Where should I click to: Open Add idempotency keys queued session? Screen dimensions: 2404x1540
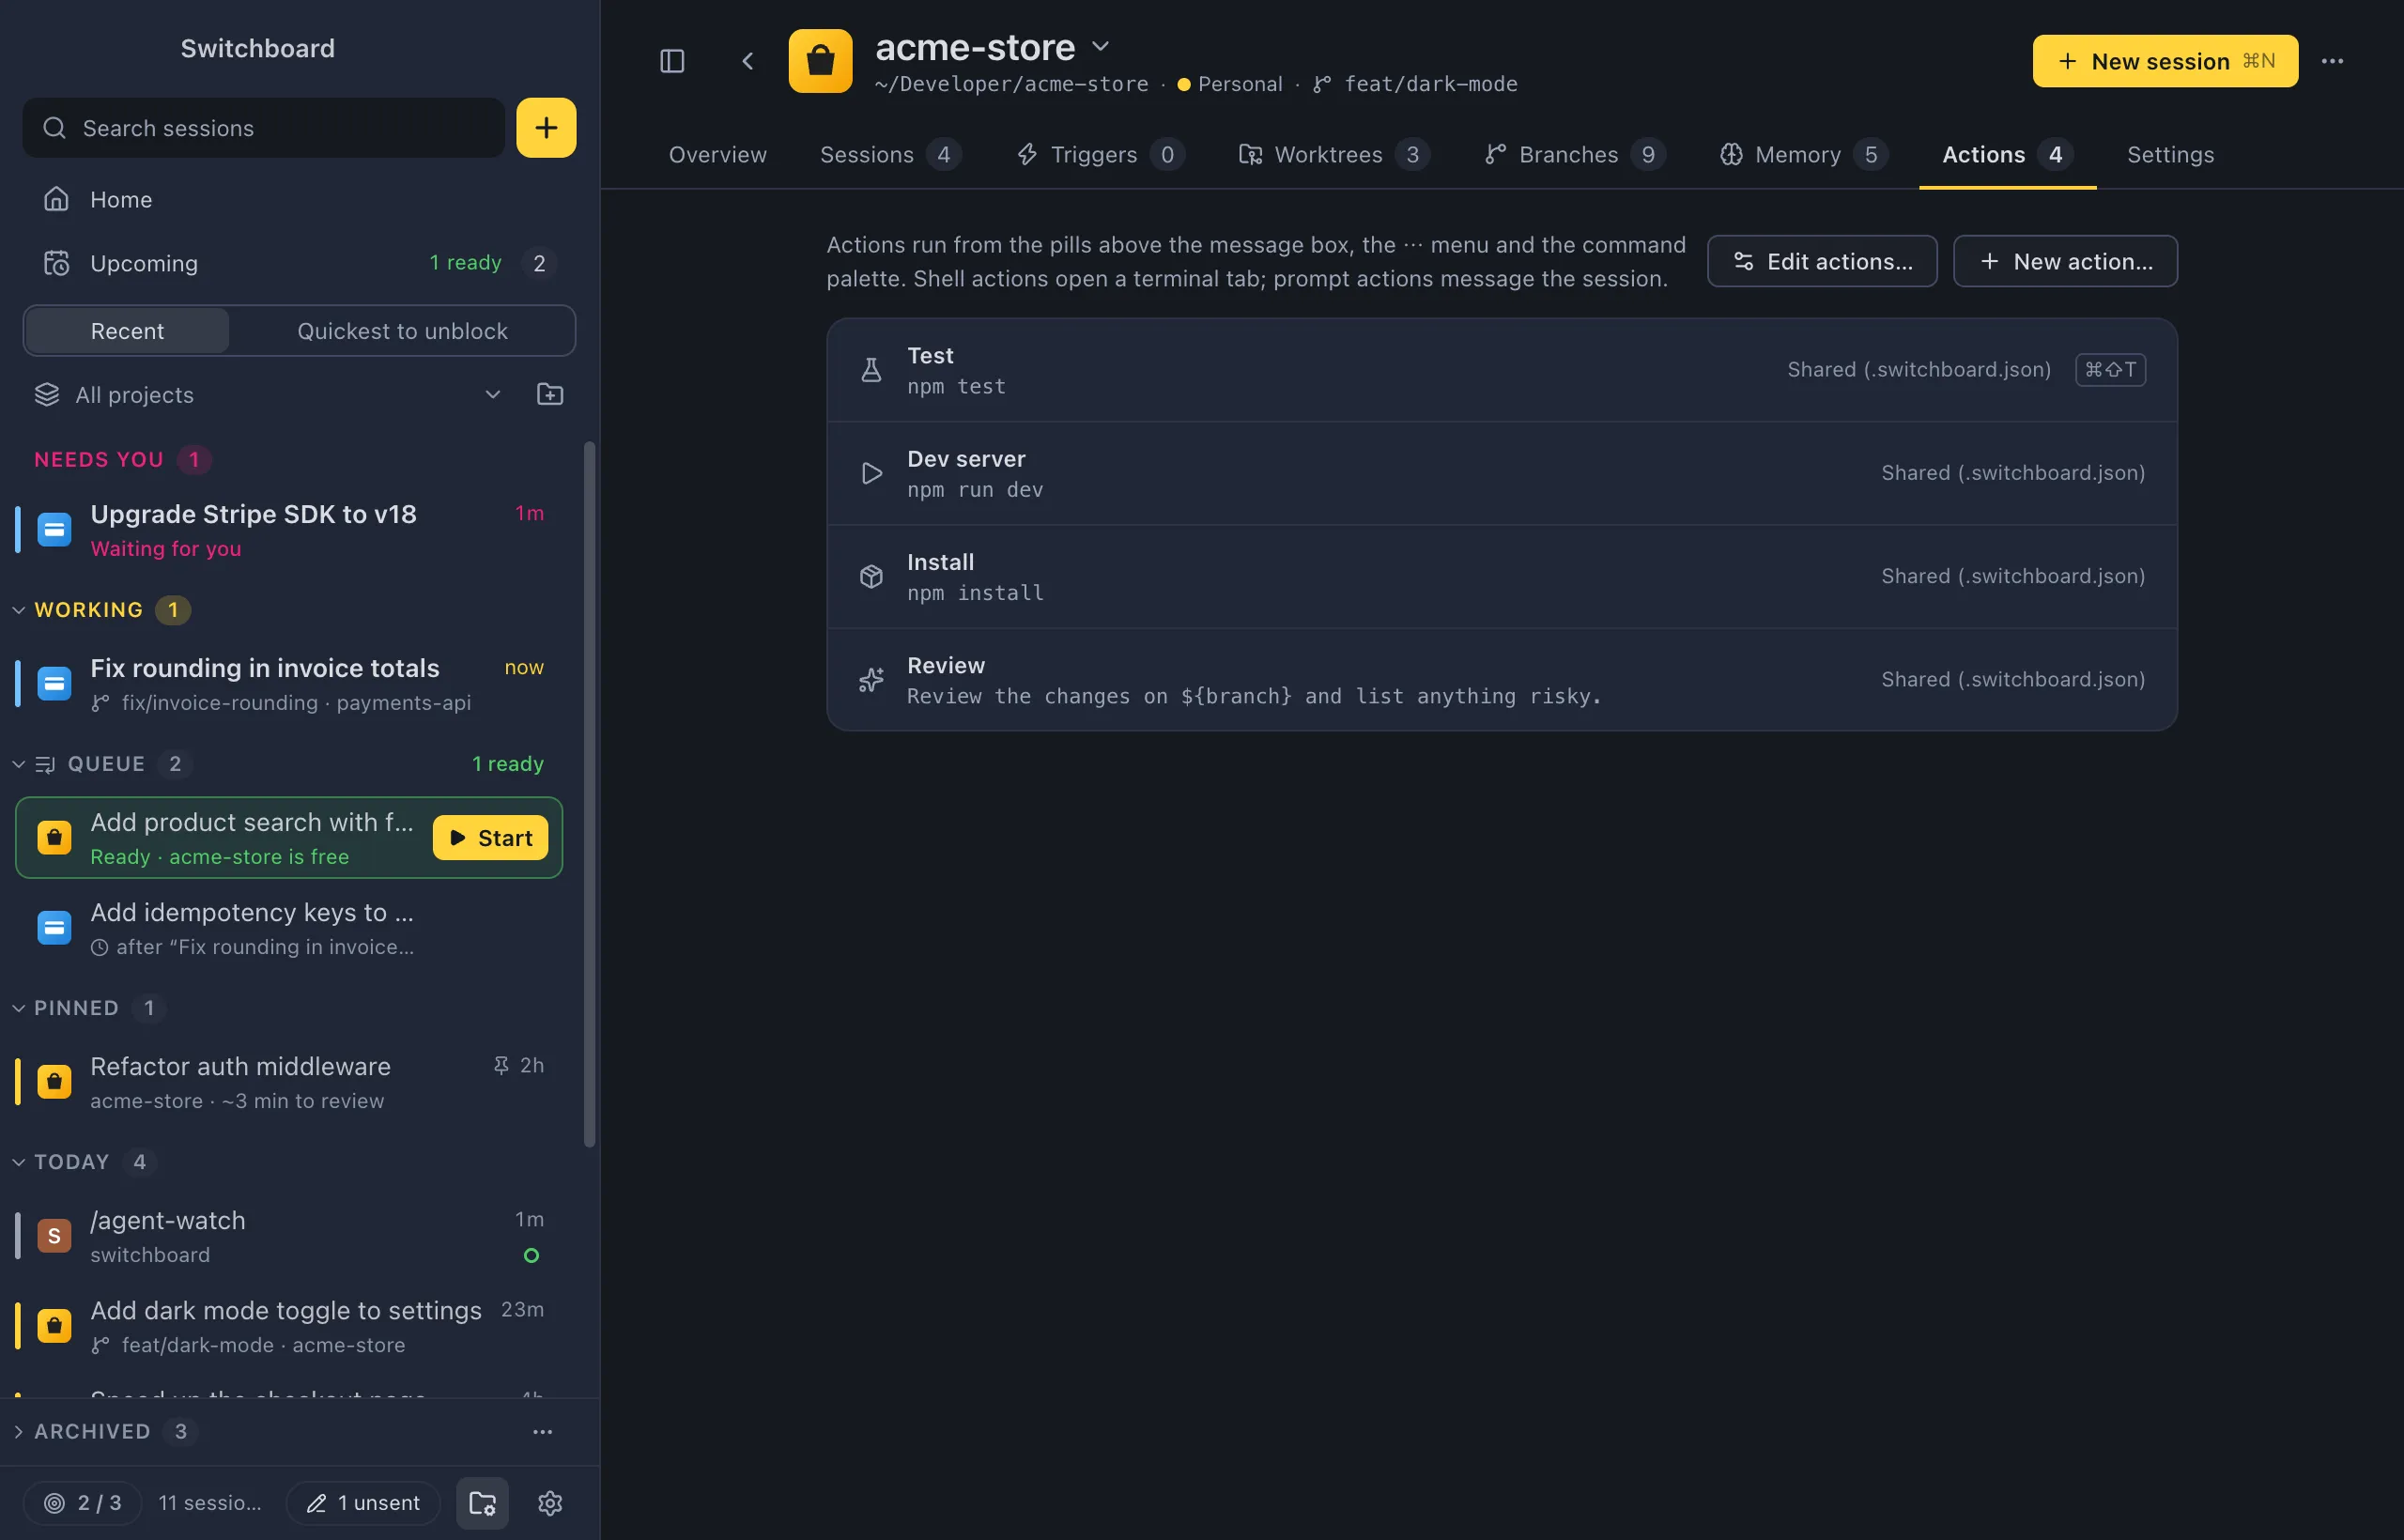point(289,929)
